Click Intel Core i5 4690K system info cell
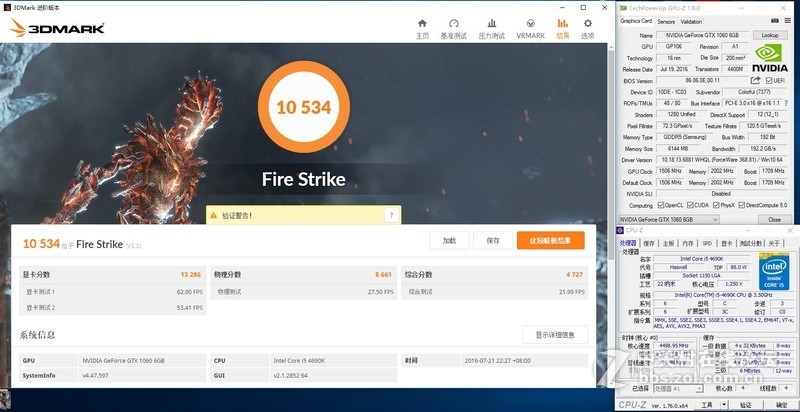This screenshot has width=800, height=412. 334,360
